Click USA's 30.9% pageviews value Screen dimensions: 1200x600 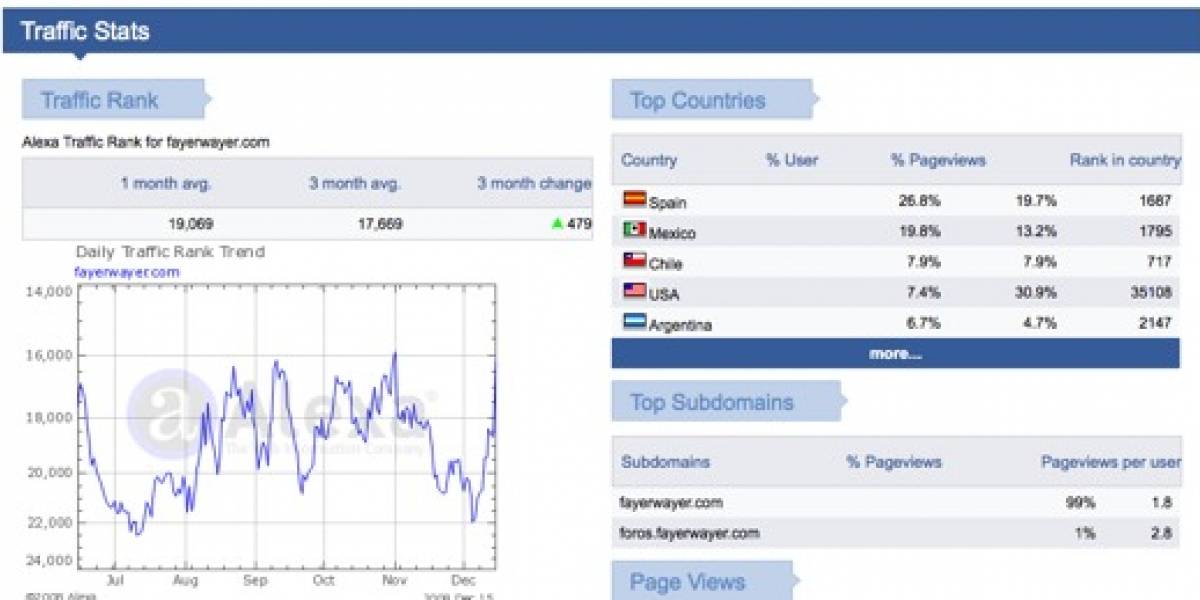(1036, 293)
